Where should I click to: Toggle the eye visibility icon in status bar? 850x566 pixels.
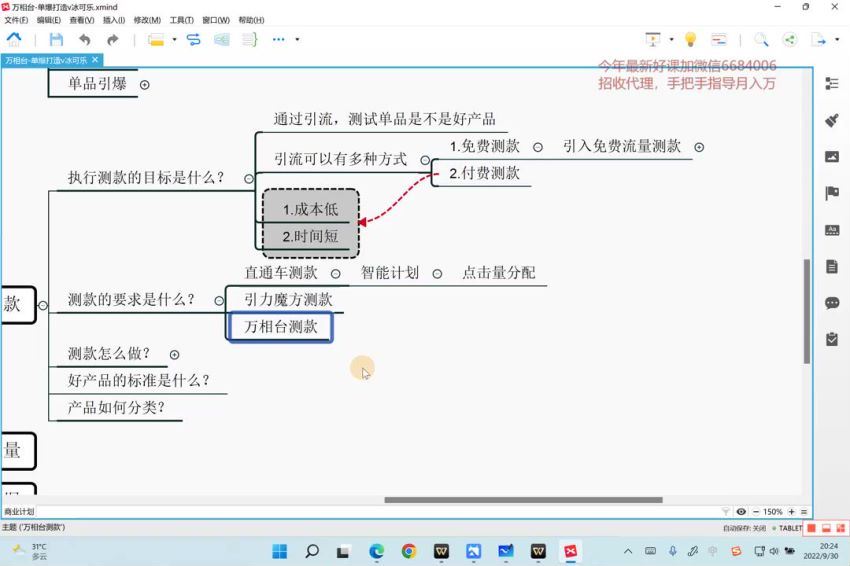click(741, 512)
